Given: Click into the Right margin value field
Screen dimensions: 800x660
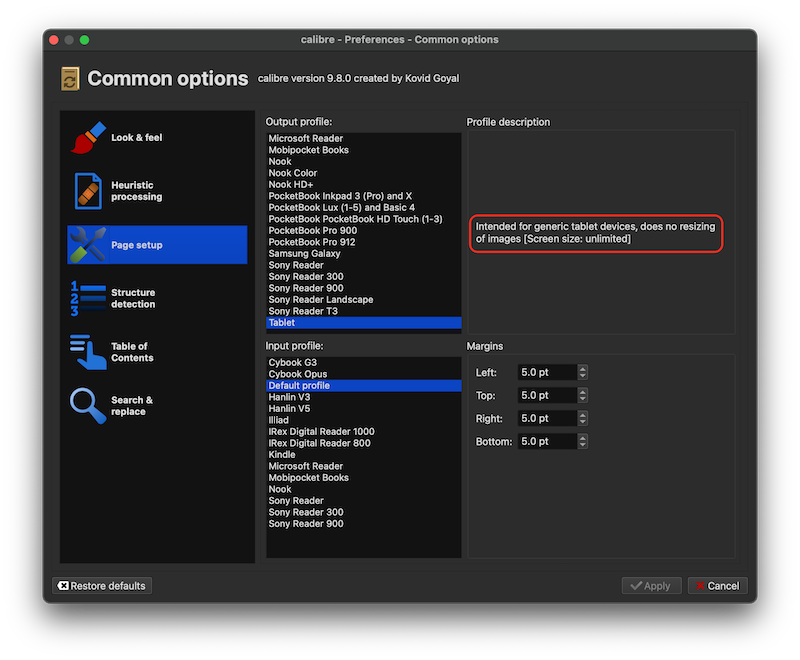Looking at the screenshot, I should pos(547,418).
